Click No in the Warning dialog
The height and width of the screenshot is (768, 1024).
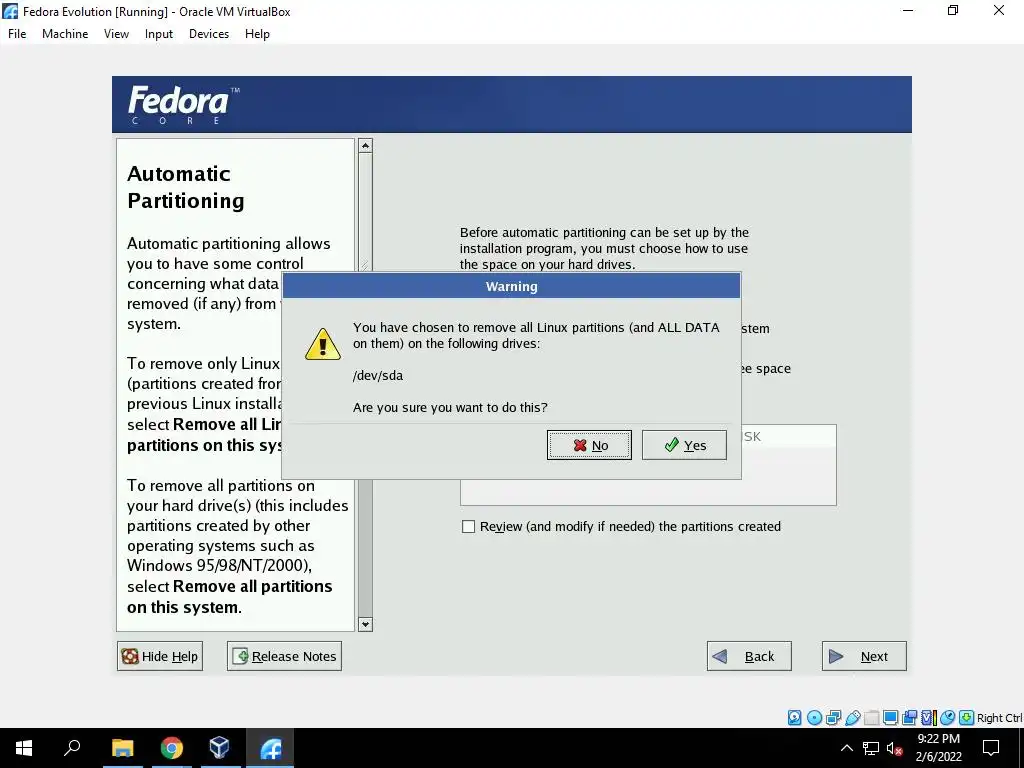(589, 445)
